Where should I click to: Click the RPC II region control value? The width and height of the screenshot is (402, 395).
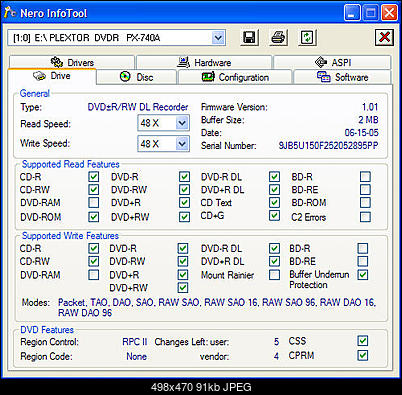tap(135, 342)
